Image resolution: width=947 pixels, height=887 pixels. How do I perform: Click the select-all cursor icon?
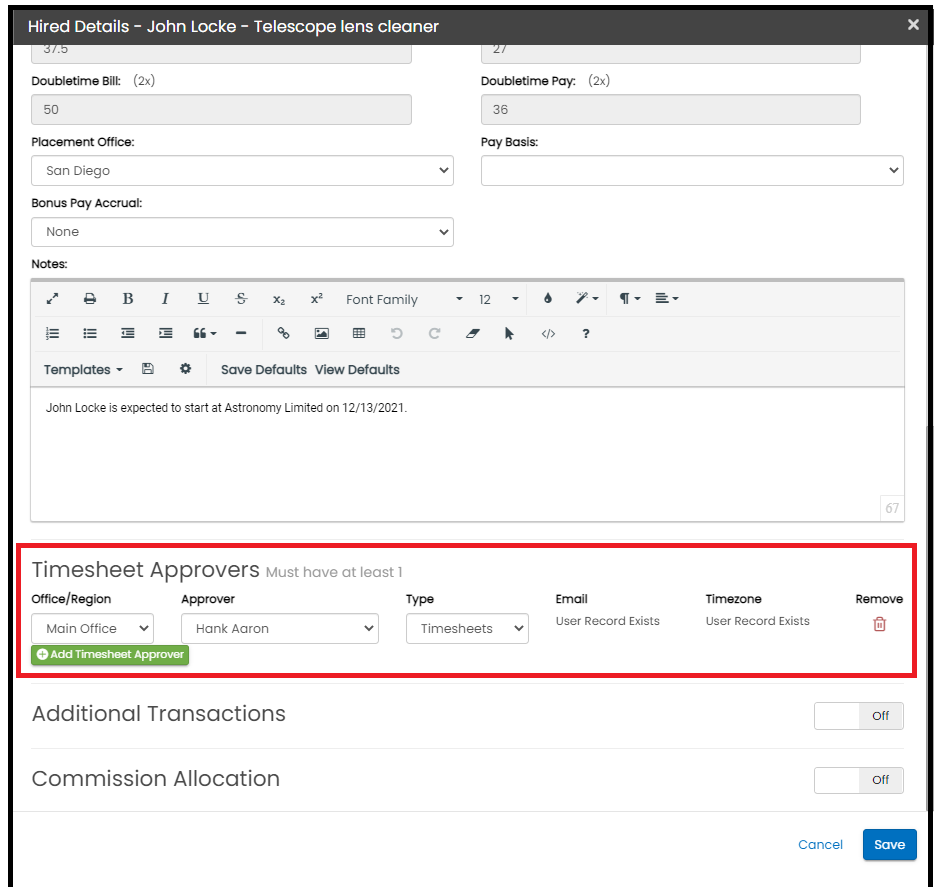pos(509,333)
